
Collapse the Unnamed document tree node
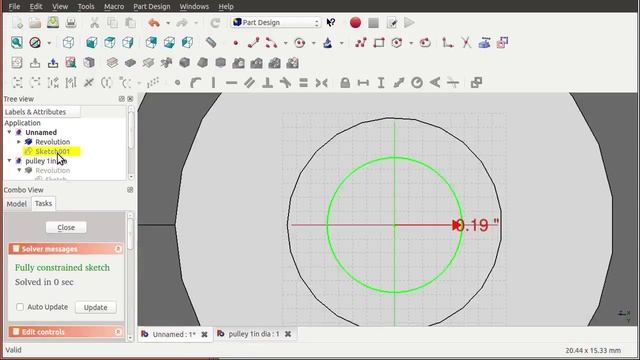click(9, 132)
